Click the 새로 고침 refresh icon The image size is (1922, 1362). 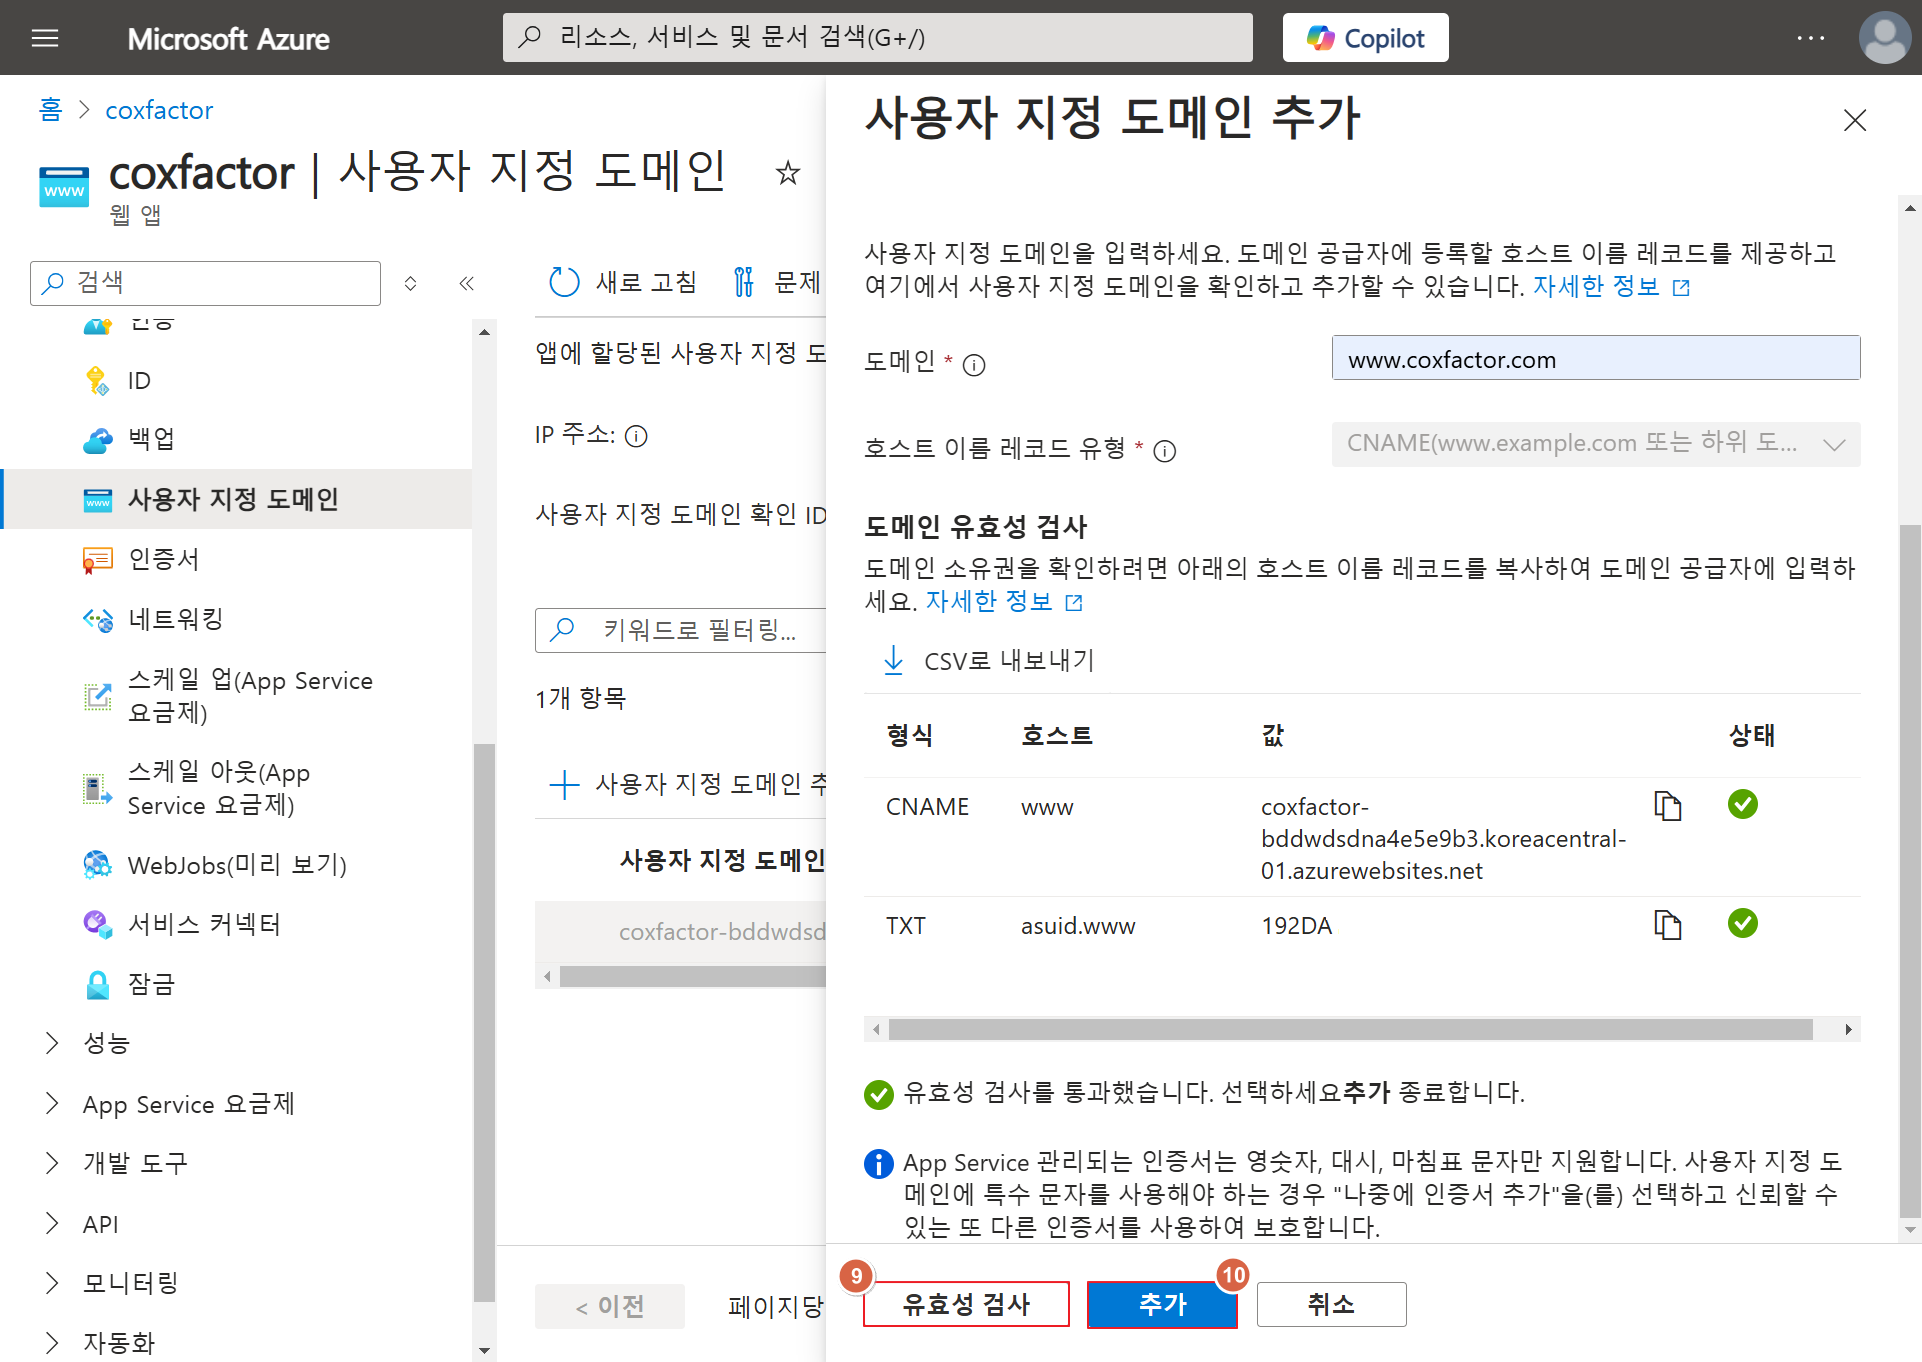pos(564,283)
